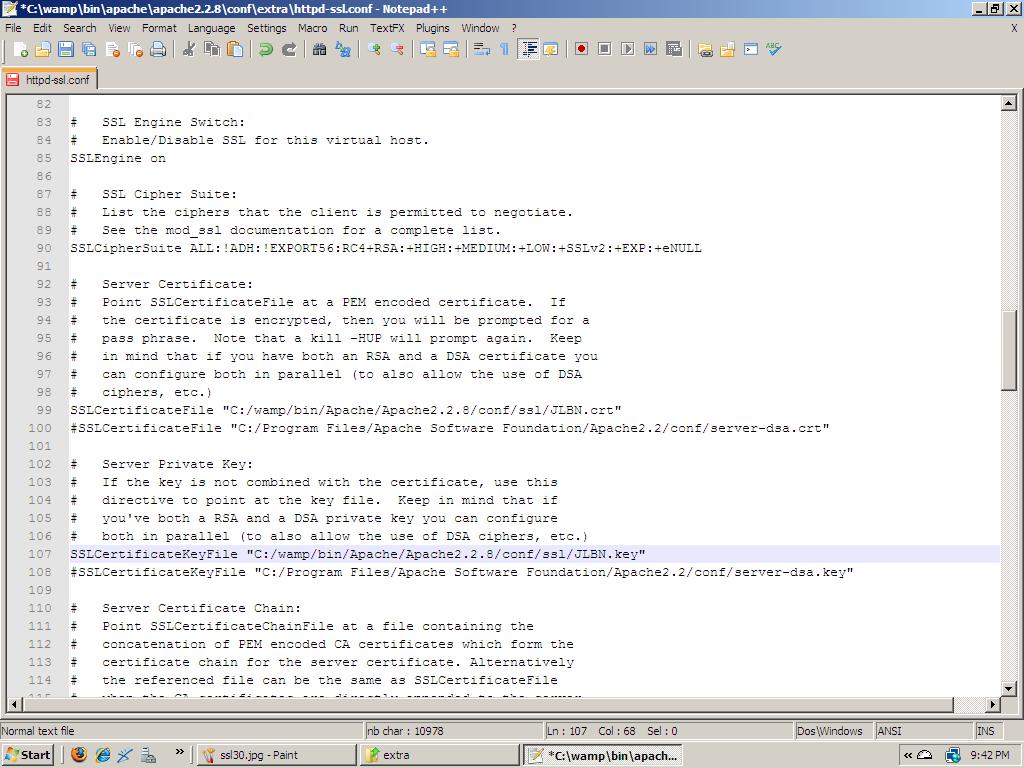Toggle the Show Indent Guide button
This screenshot has height=768, width=1024.
[528, 49]
